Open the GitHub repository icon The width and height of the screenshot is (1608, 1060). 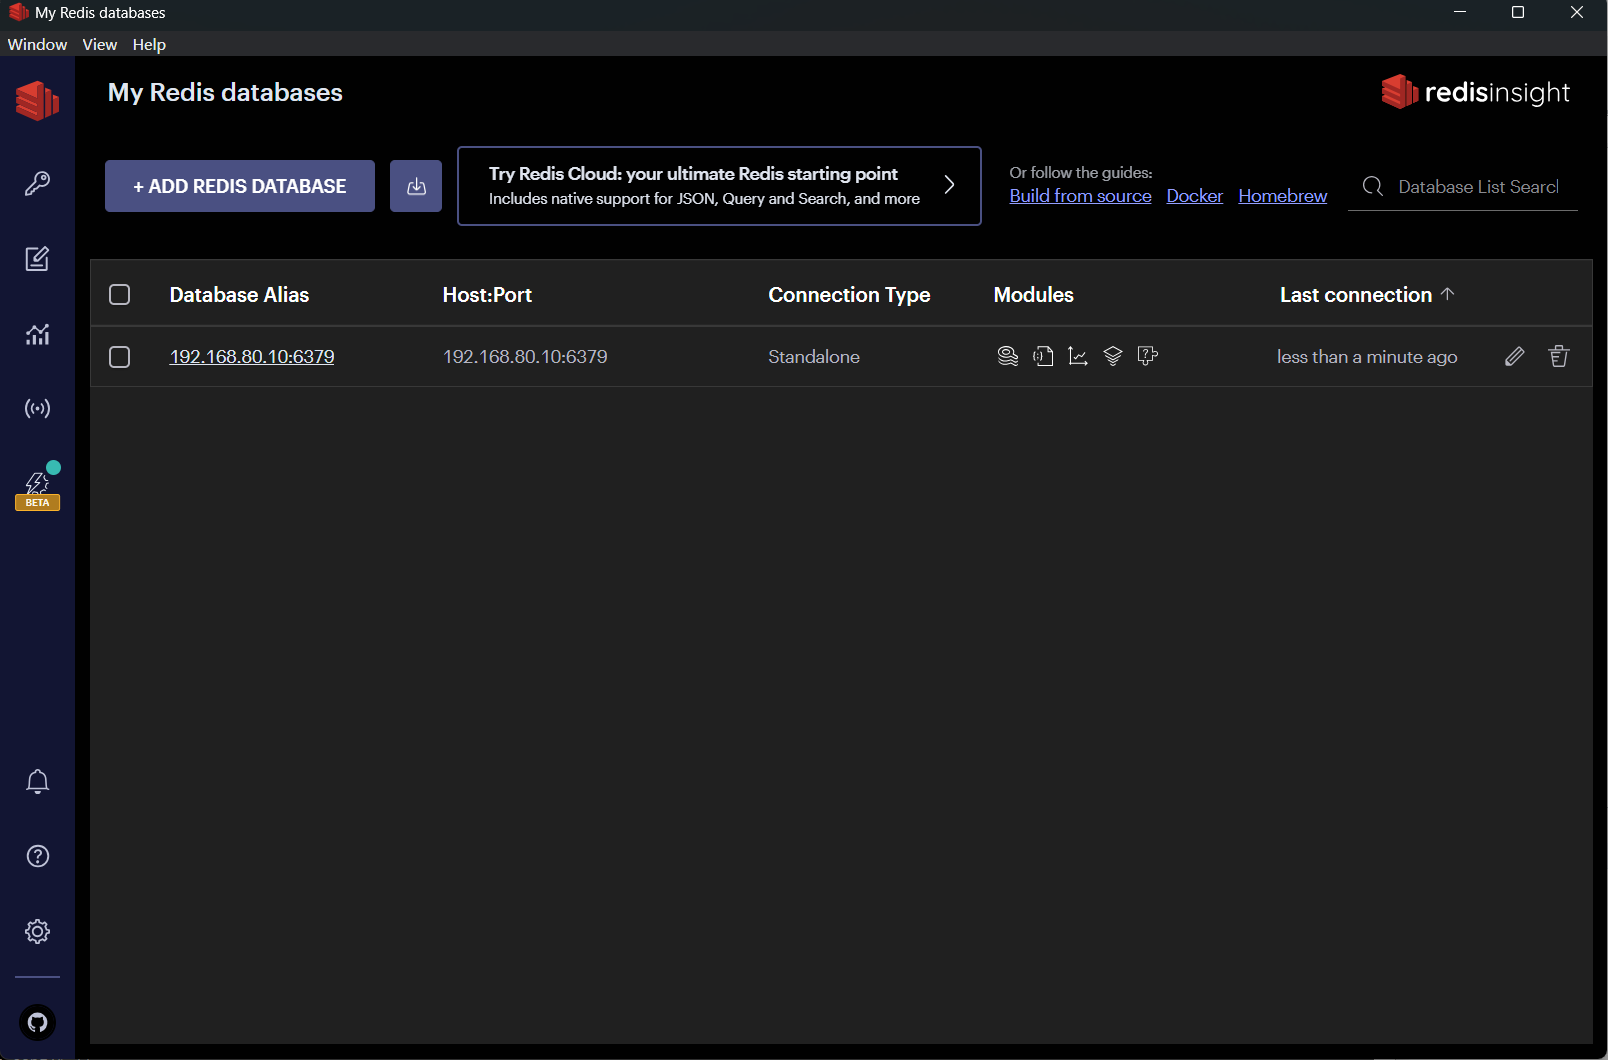37,1022
